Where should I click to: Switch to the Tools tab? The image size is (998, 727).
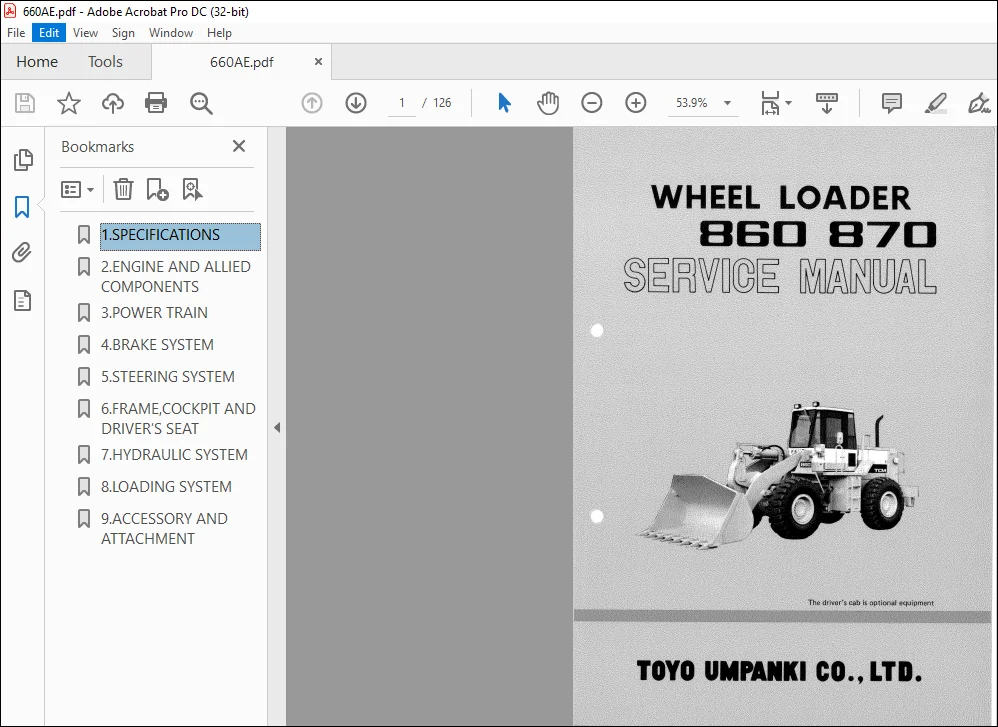(x=105, y=62)
